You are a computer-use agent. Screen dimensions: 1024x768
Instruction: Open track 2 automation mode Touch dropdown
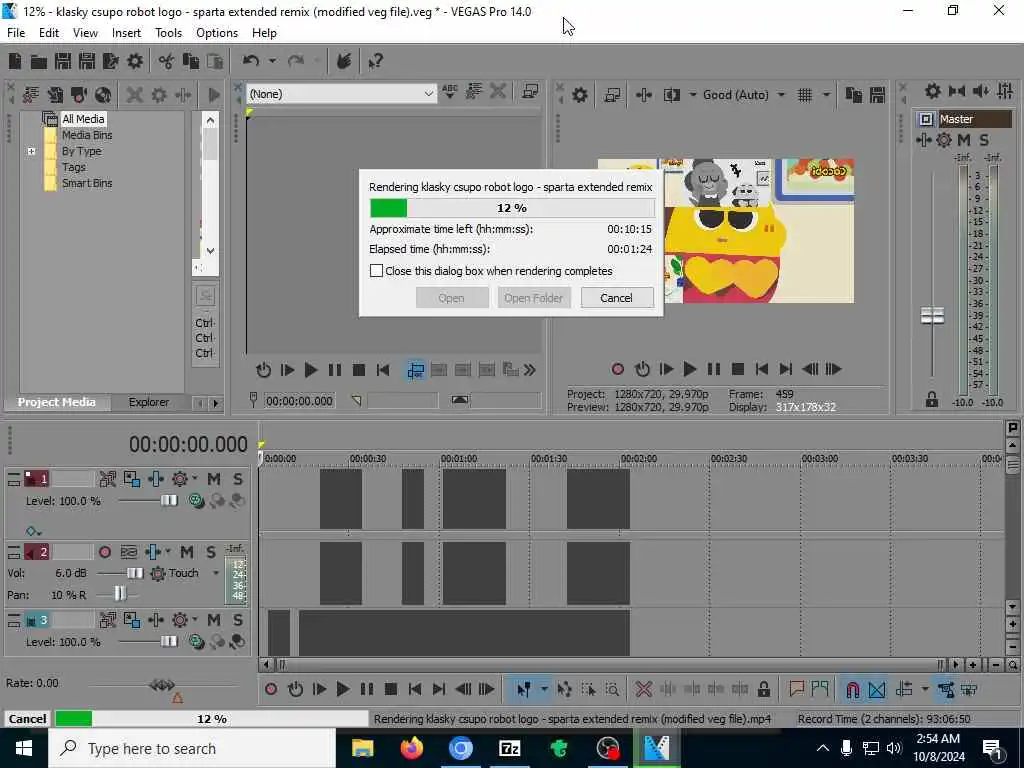[x=216, y=573]
